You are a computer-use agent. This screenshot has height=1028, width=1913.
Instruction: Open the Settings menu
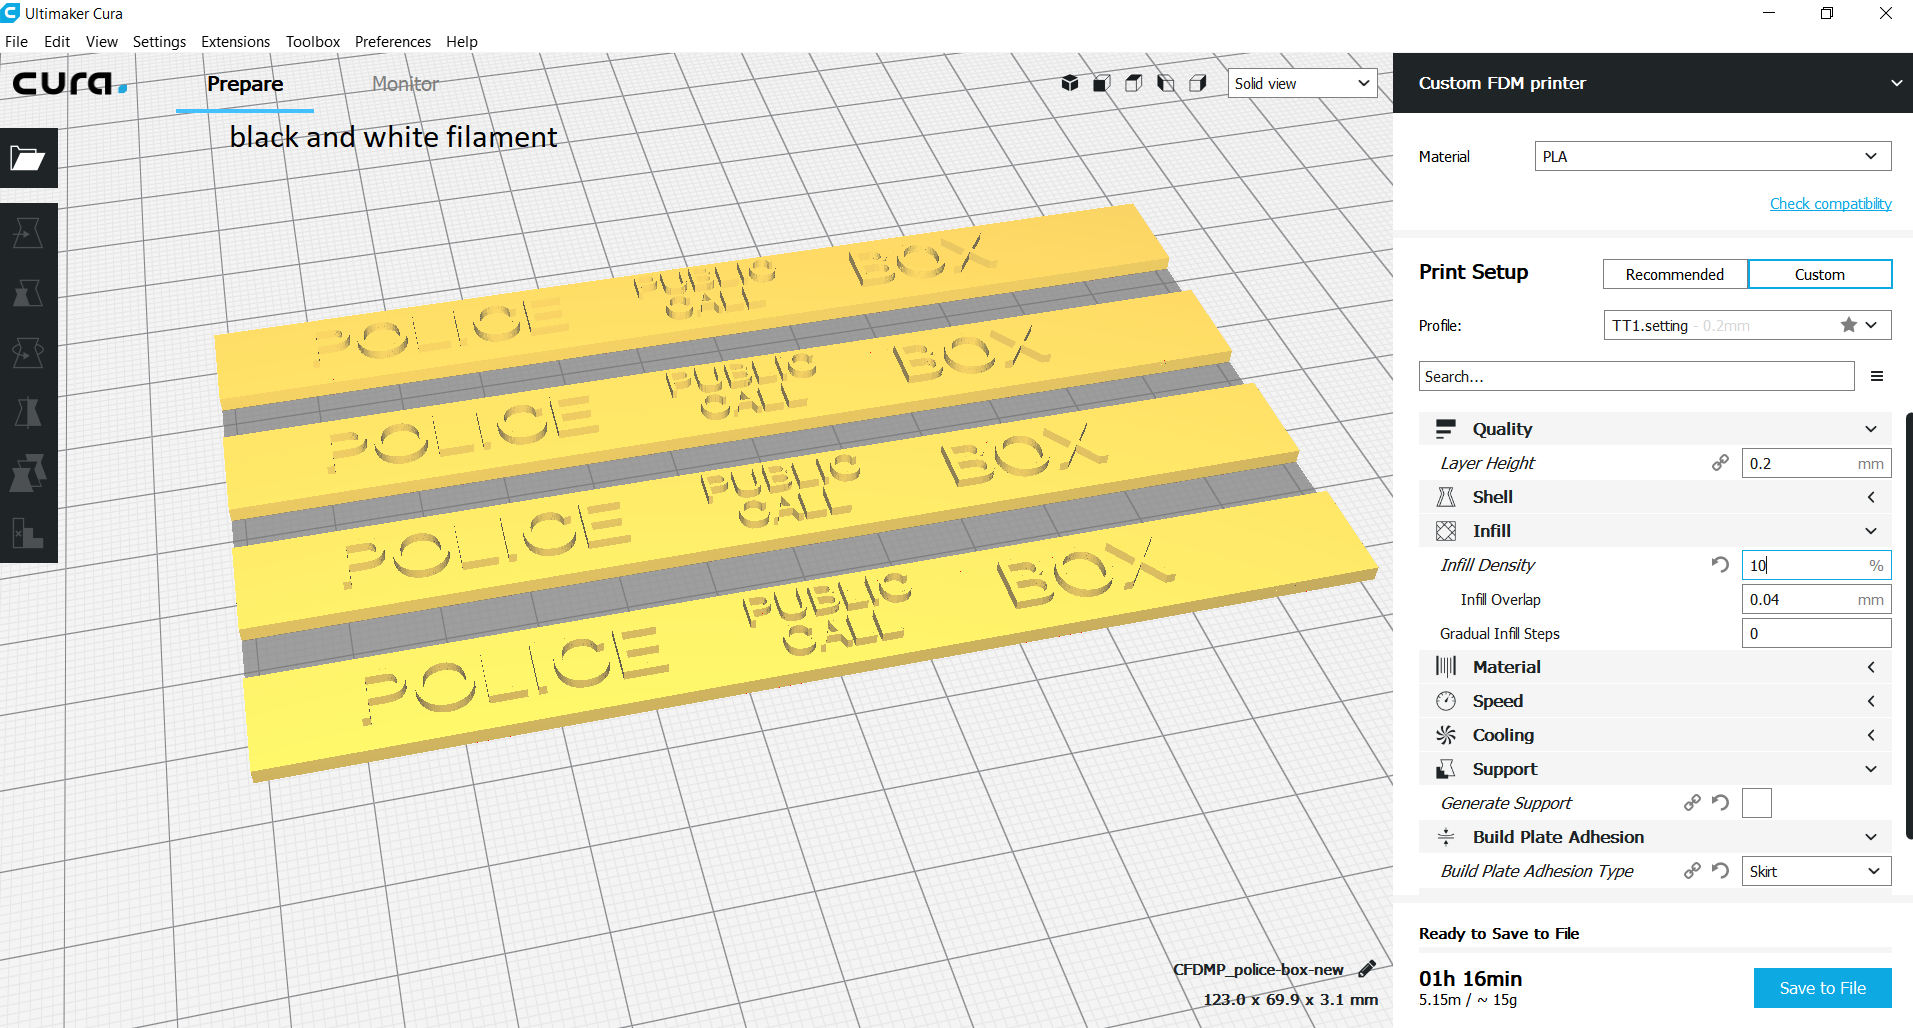[159, 42]
